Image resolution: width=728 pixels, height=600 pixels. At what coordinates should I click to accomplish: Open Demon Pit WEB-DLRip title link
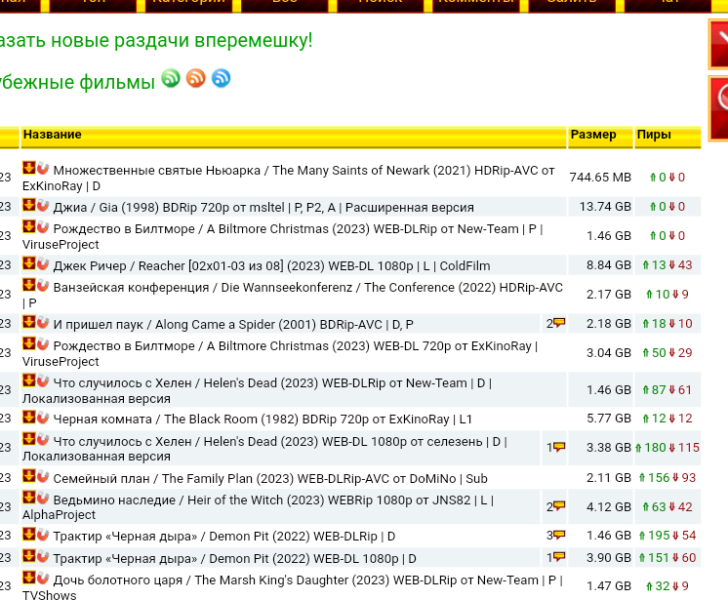tap(224, 536)
